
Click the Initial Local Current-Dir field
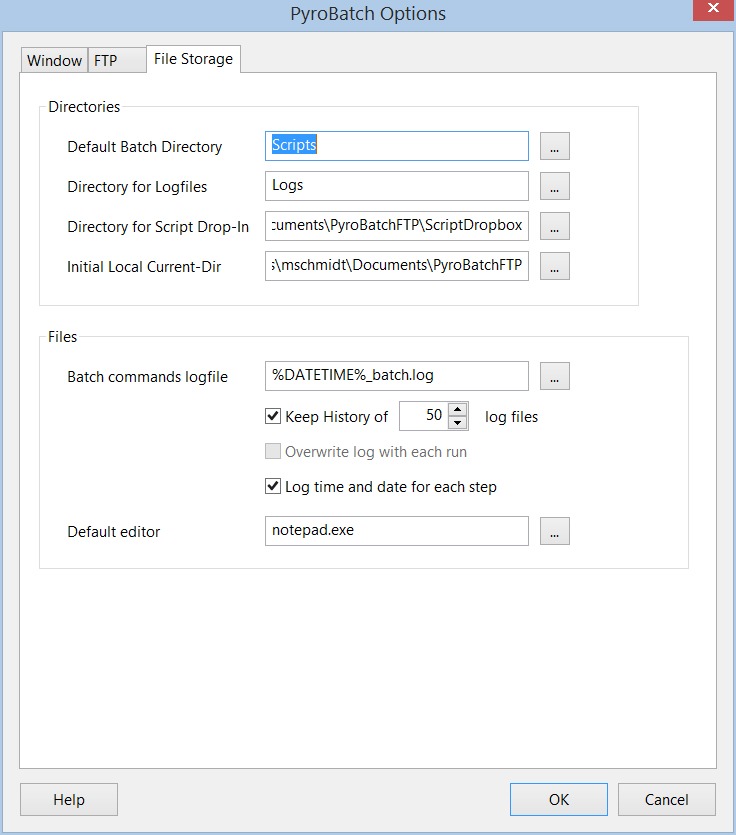click(397, 266)
